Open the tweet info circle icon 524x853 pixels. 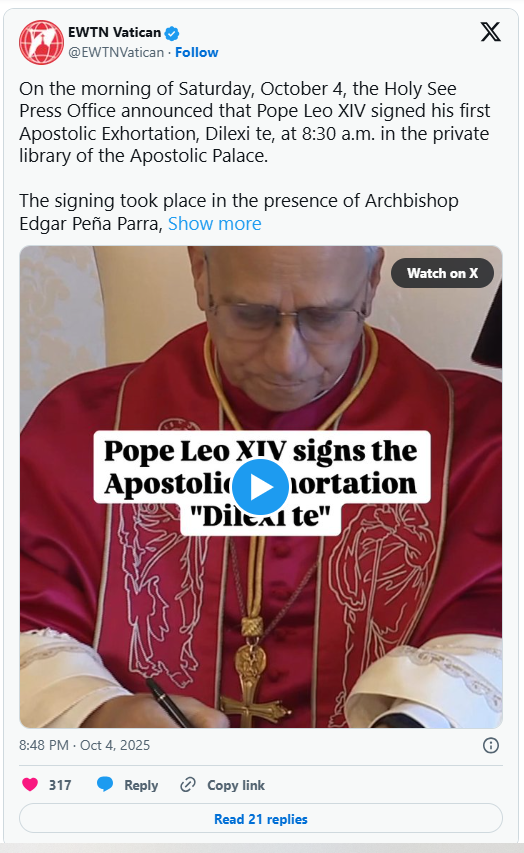tap(491, 745)
